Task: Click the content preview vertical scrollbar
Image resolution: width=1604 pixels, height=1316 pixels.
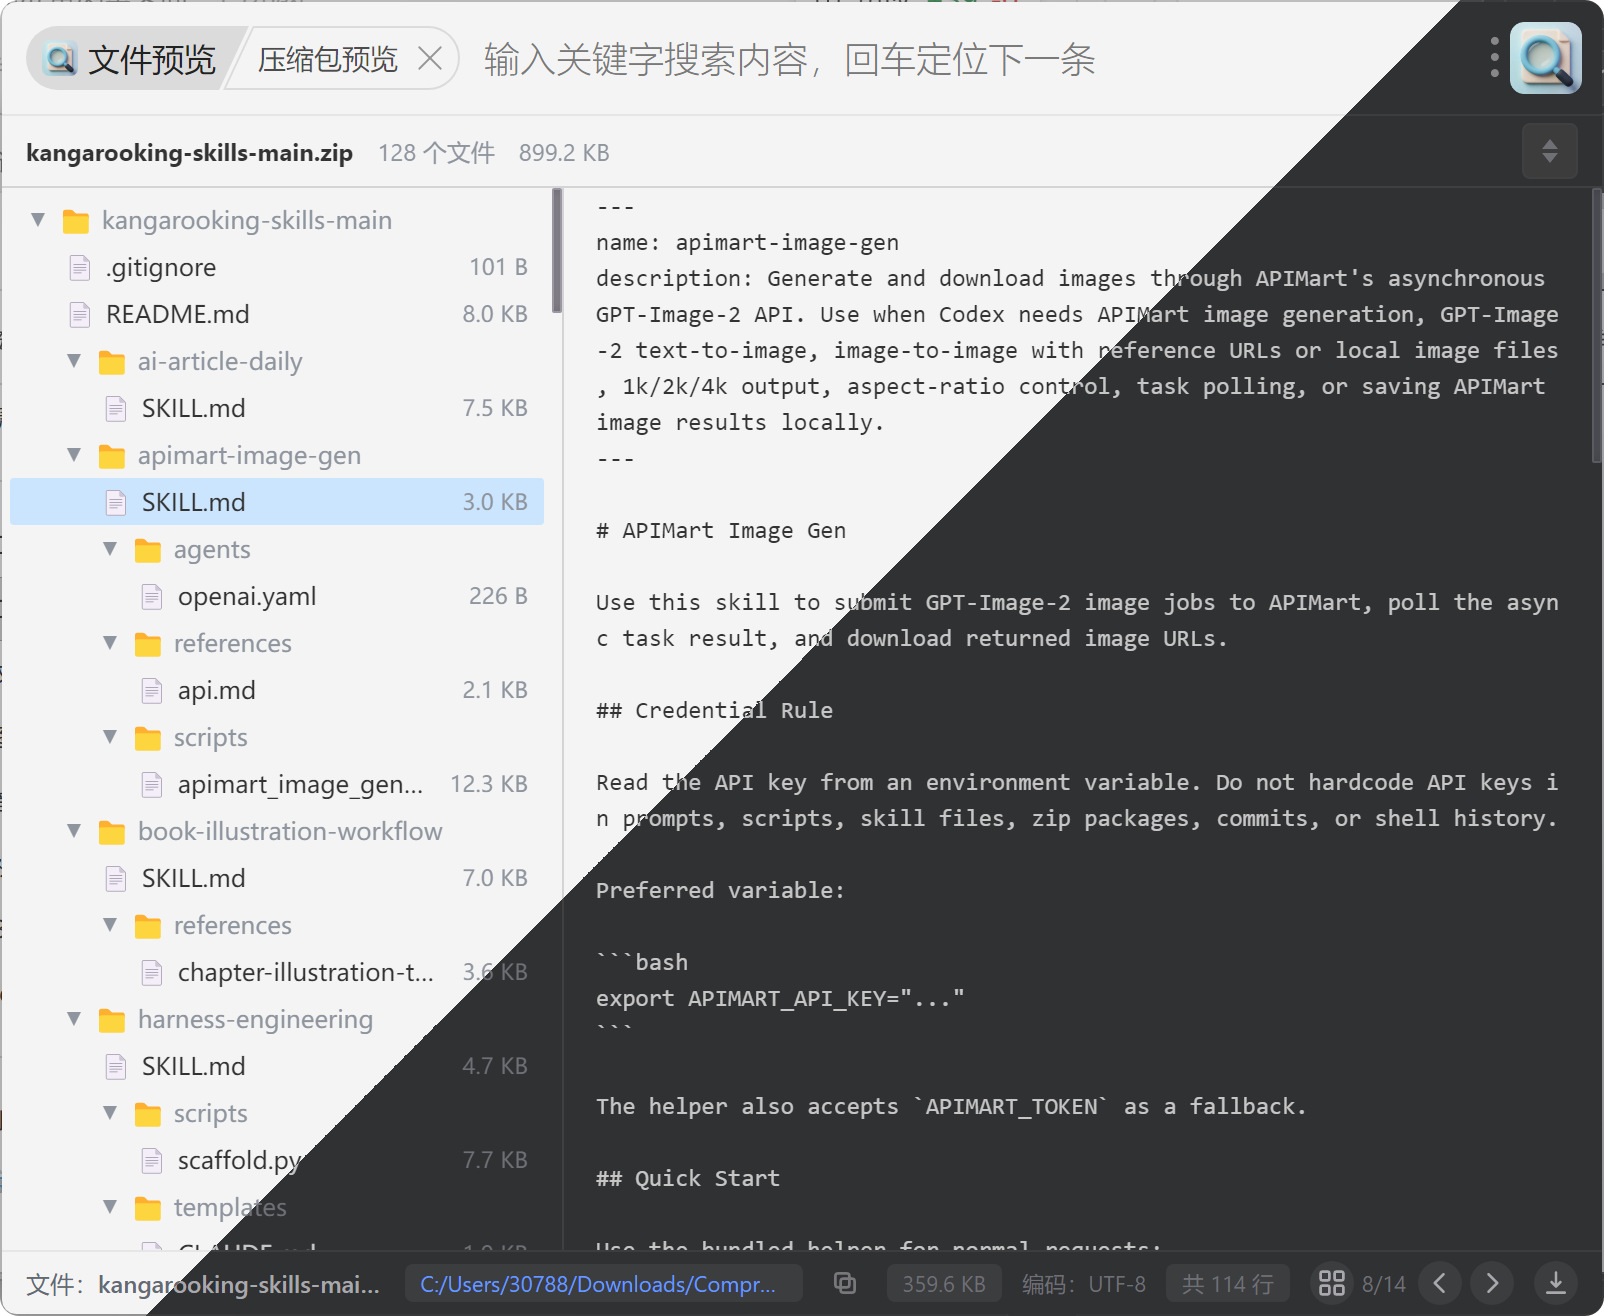Action: pos(1596,326)
